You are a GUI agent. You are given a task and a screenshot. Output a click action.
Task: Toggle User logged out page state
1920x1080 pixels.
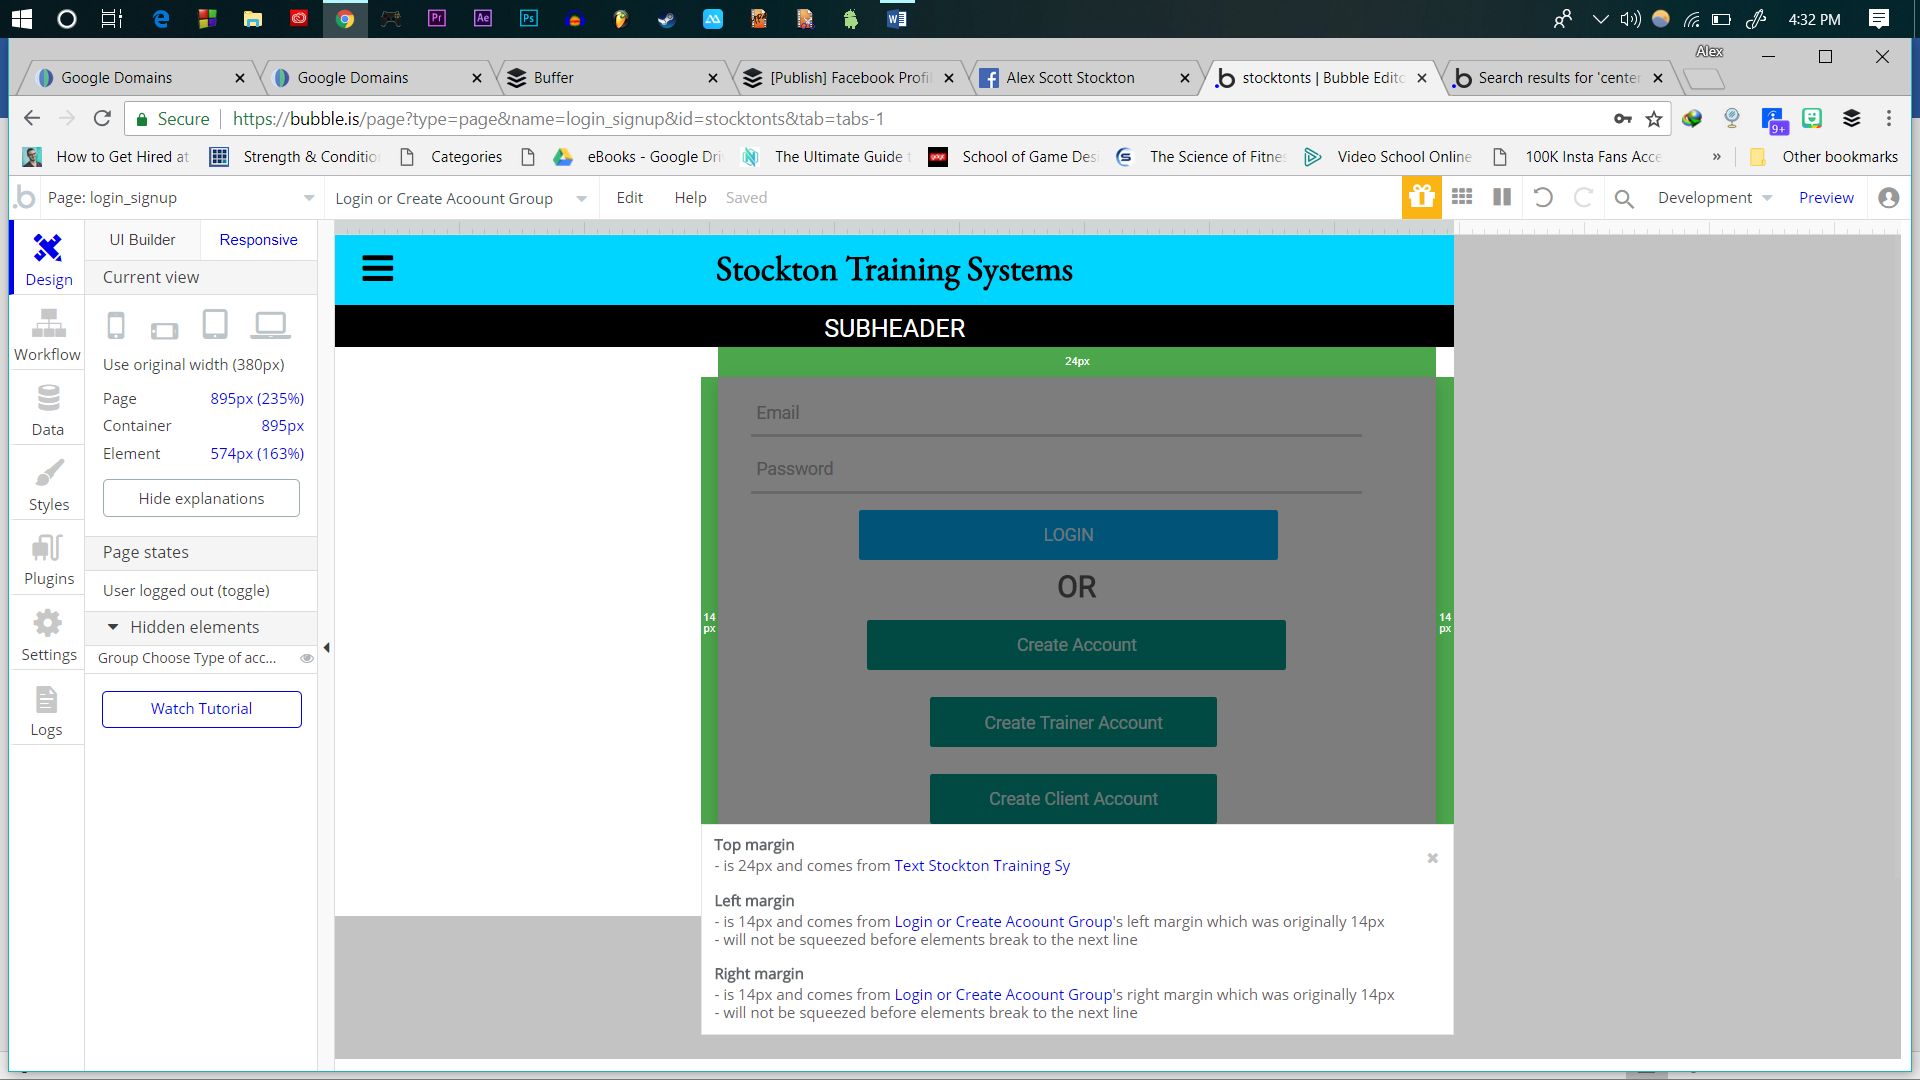click(186, 590)
